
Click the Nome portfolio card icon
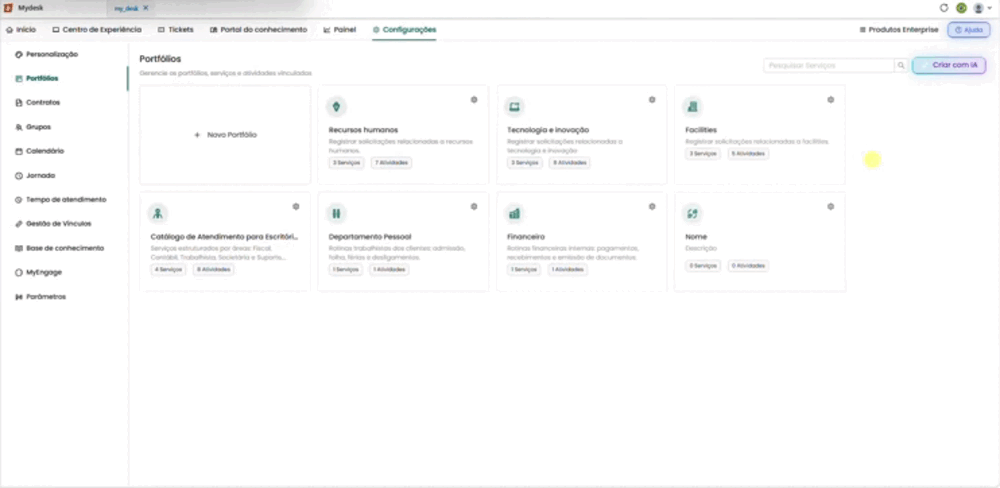(x=693, y=213)
